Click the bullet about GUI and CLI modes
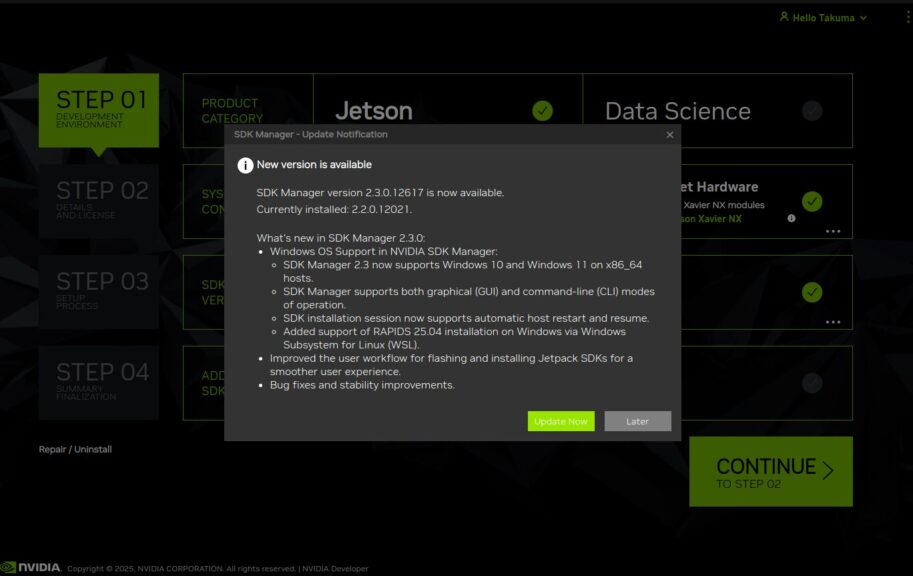This screenshot has height=576, width=913. coord(469,298)
